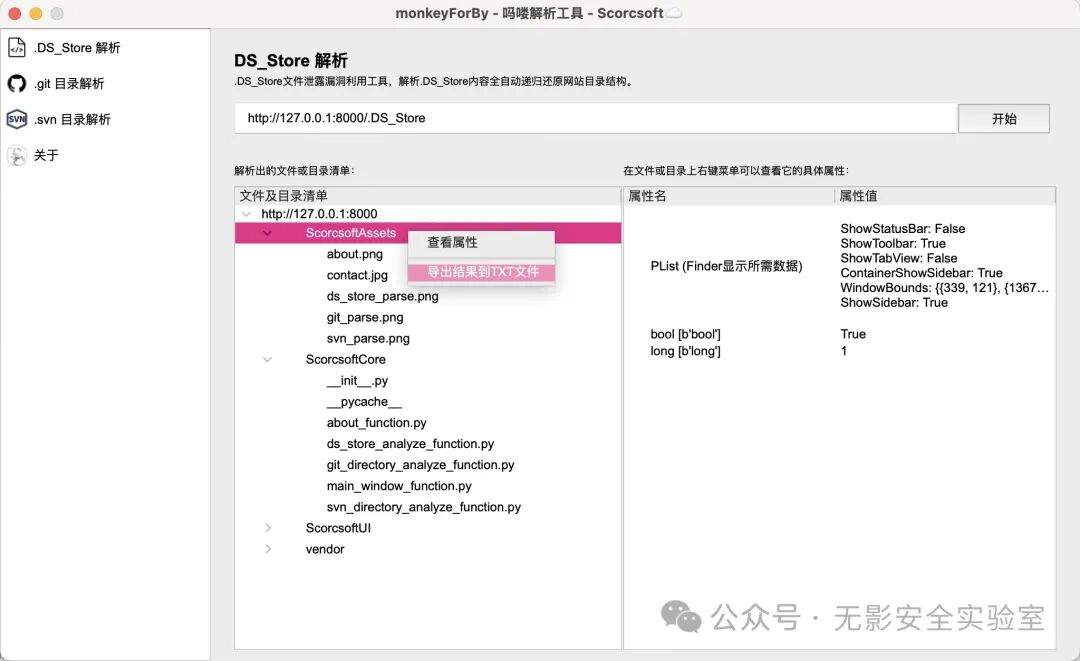Viewport: 1080px width, 661px height.
Task: Select ds_store_parse.png in the tree
Action: [382, 296]
